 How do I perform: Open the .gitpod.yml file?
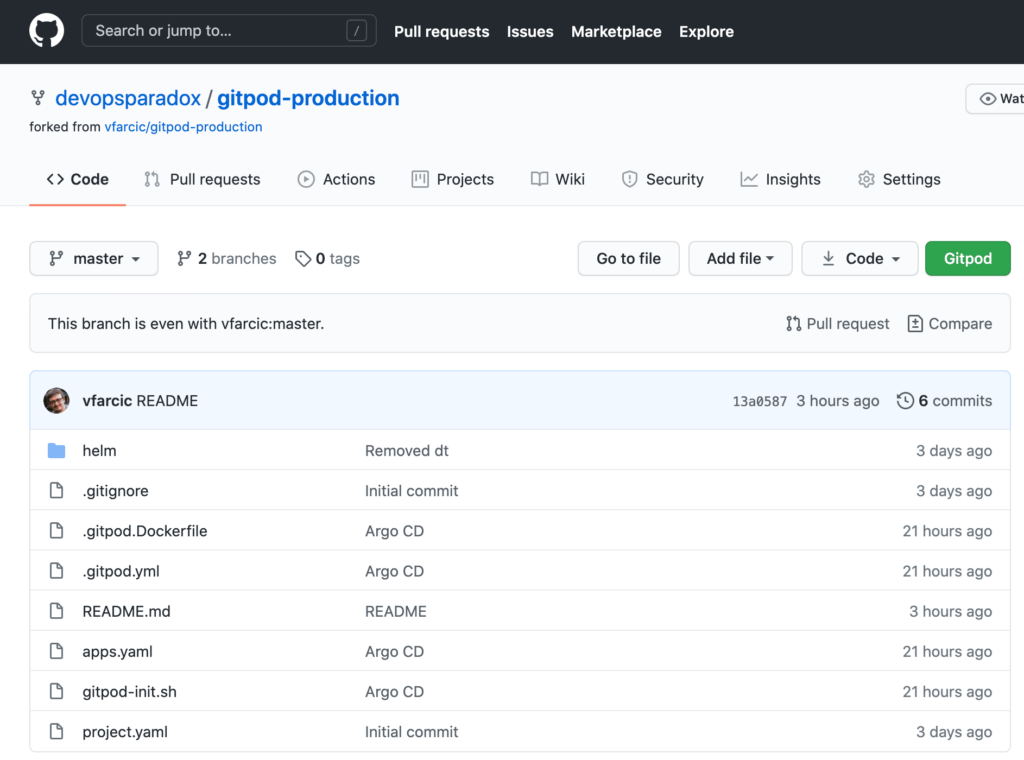click(121, 571)
